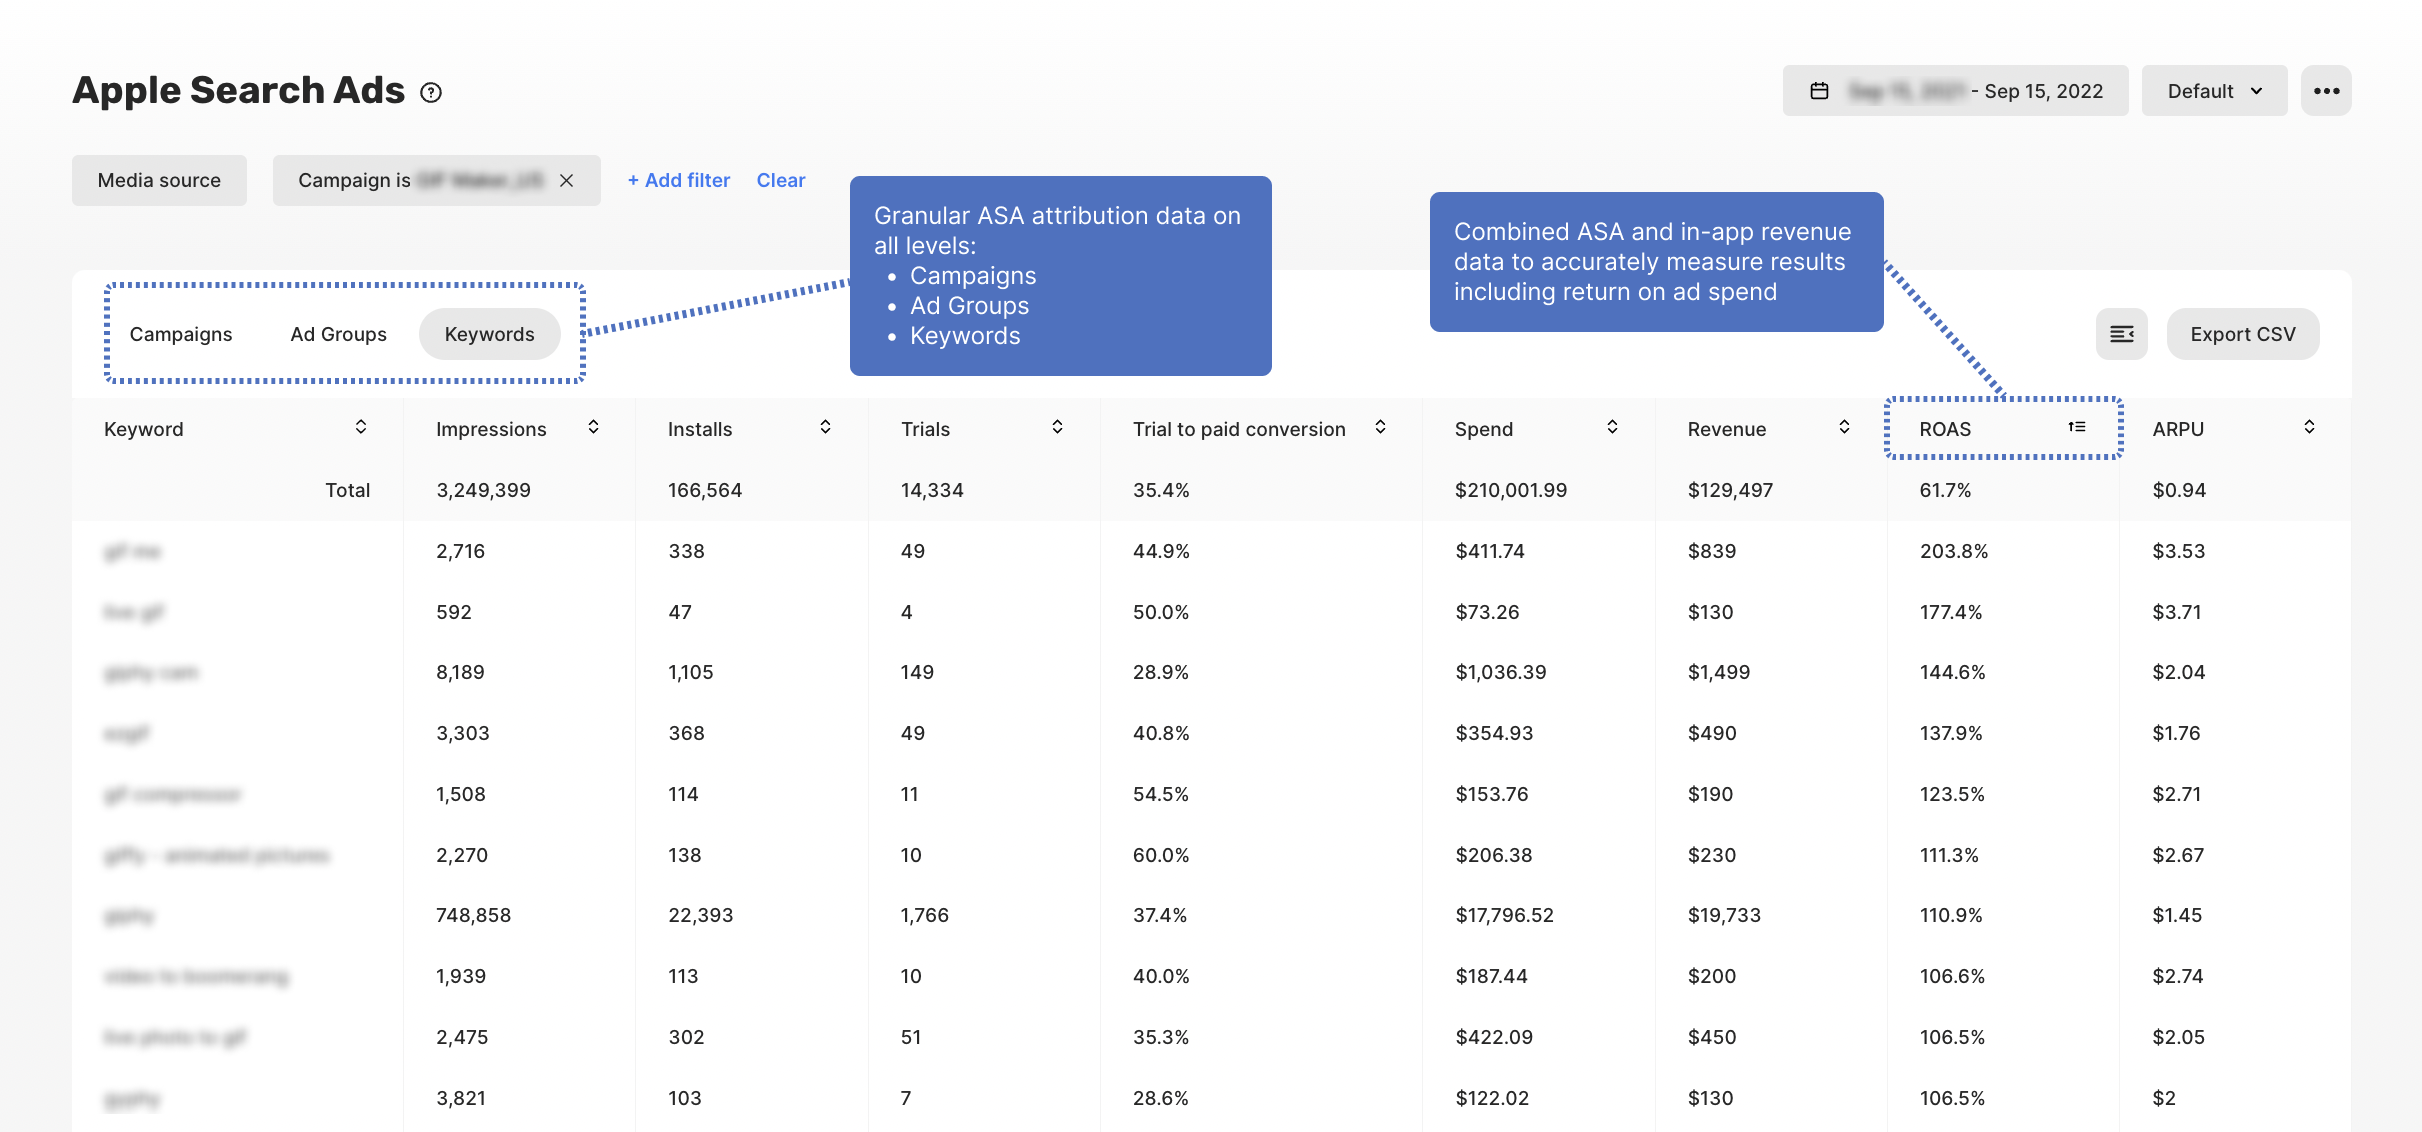Switch to the Campaigns tab
Viewport: 2422px width, 1132px height.
pos(181,334)
